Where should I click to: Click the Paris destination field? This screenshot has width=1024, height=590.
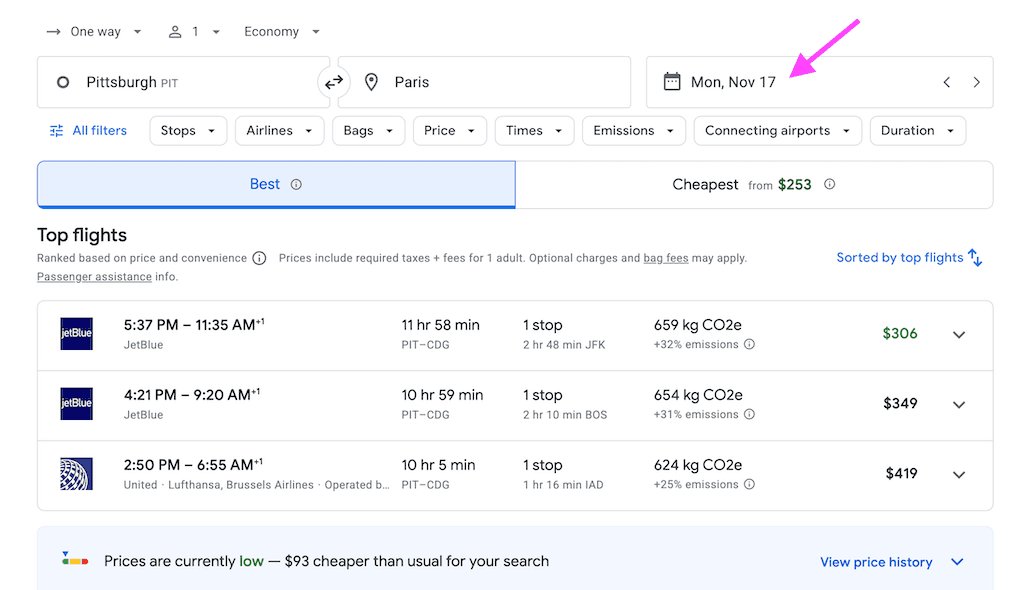pyautogui.click(x=485, y=82)
